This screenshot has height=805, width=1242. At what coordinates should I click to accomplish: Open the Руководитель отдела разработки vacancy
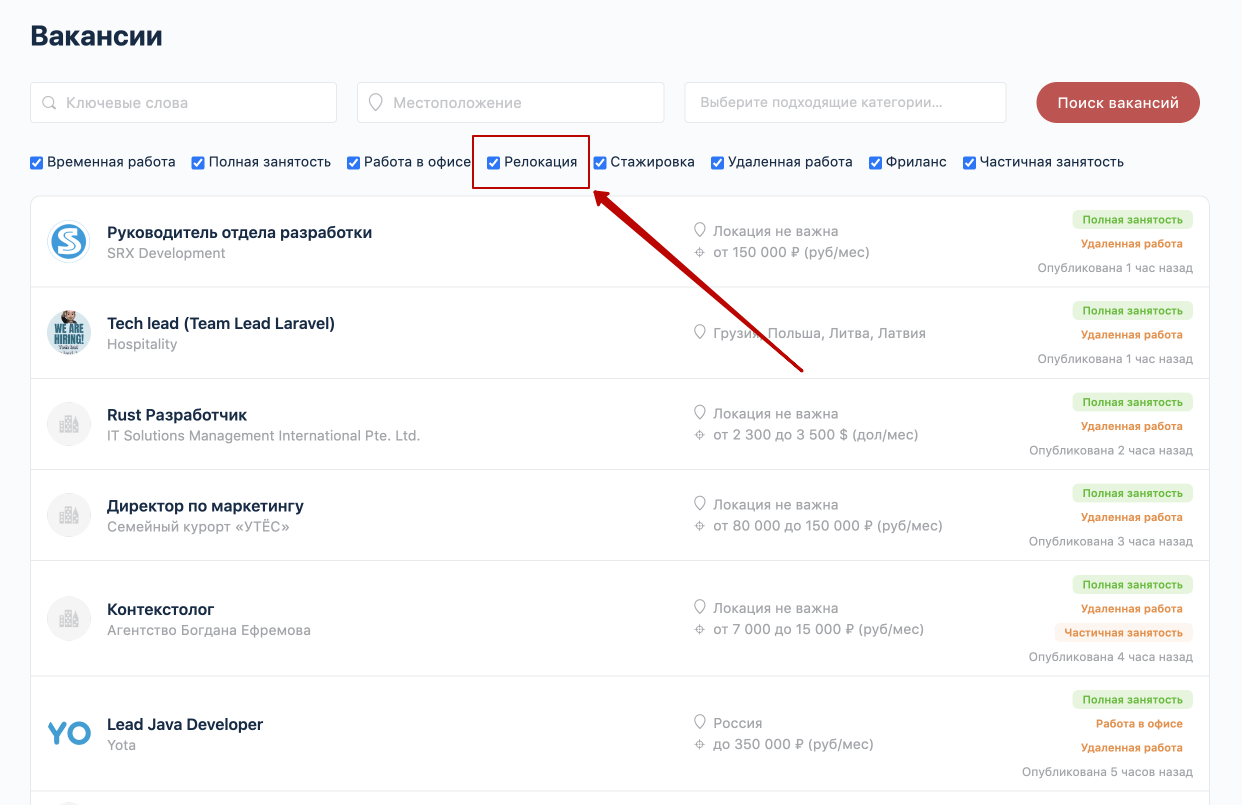(239, 232)
